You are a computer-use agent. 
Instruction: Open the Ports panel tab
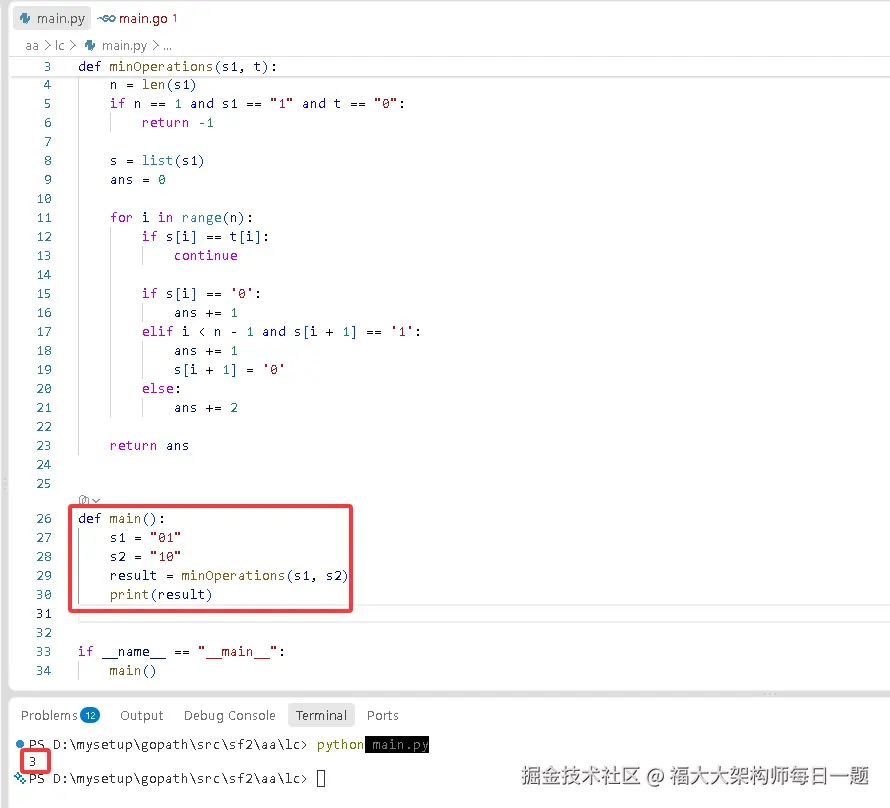tap(383, 715)
